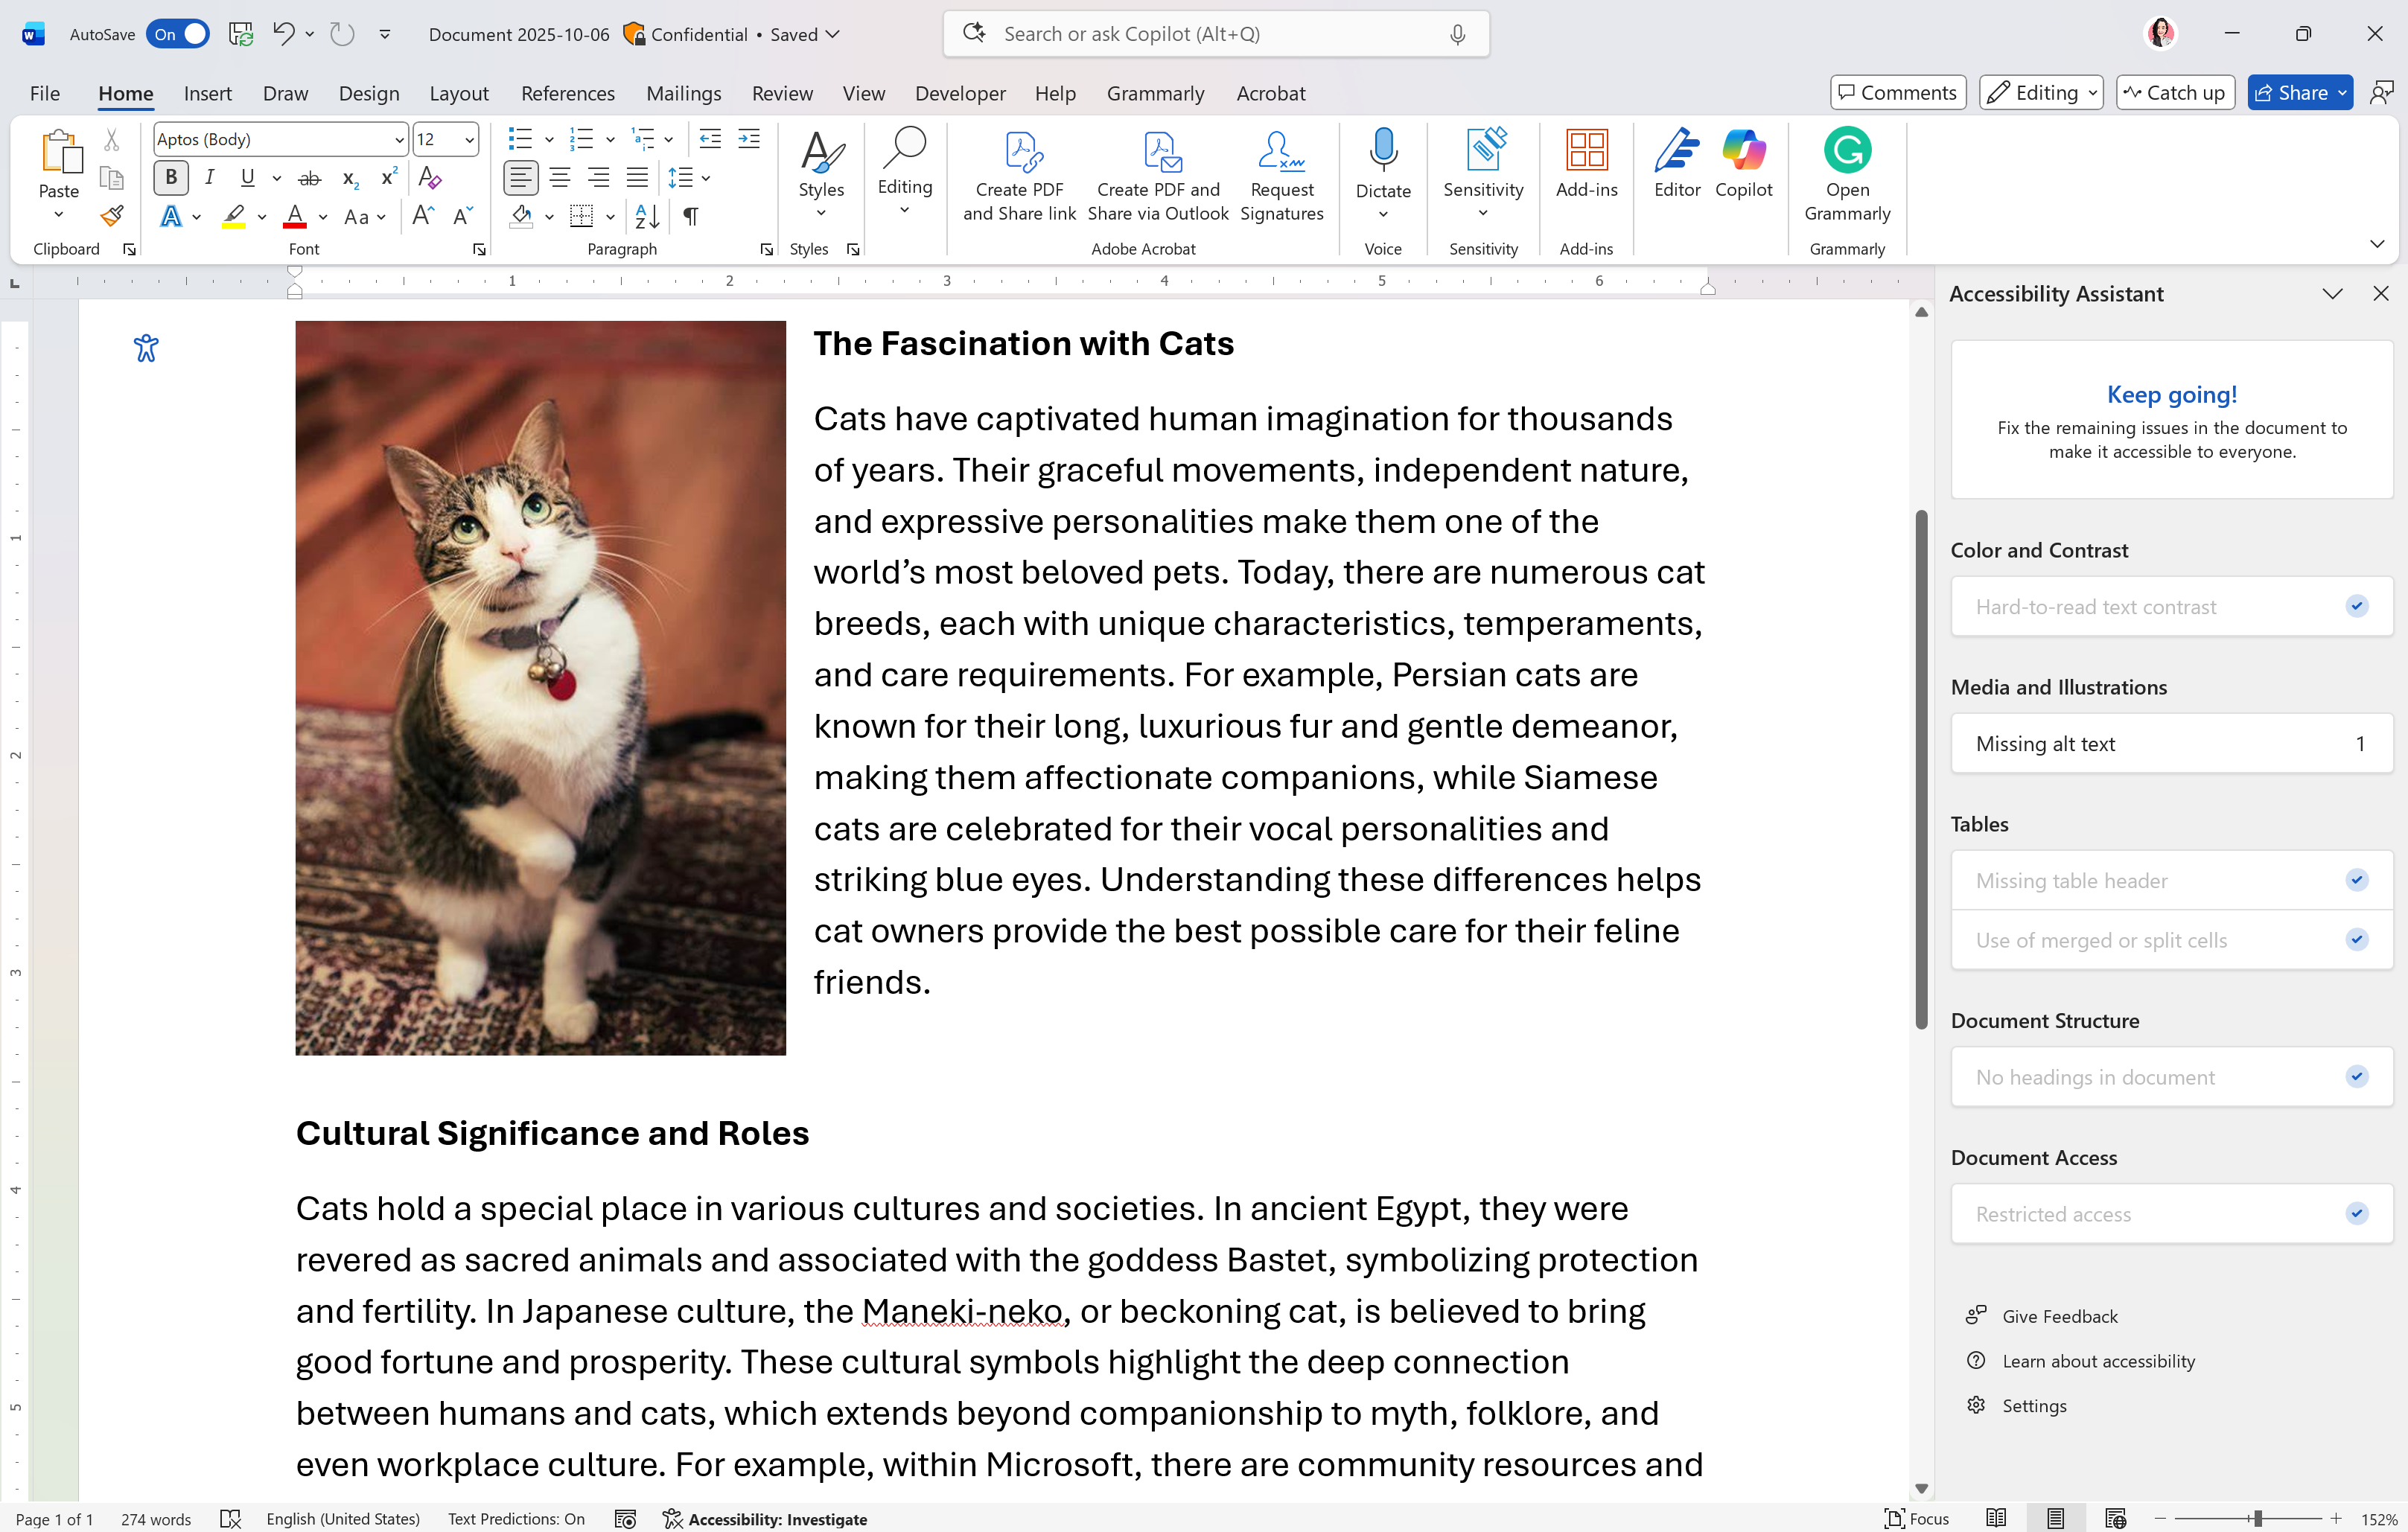Apply italic formatting
This screenshot has height=1532, width=2408.
[x=209, y=177]
